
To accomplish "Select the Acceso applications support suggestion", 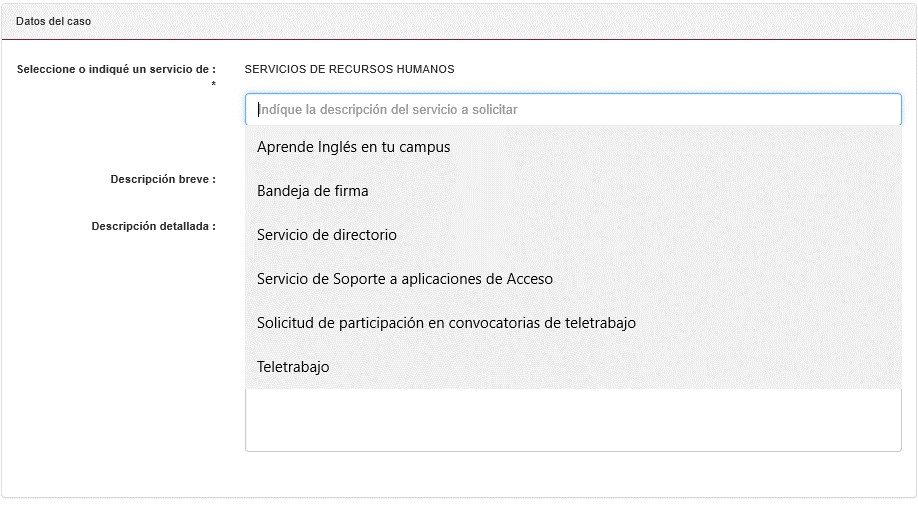I will point(405,279).
